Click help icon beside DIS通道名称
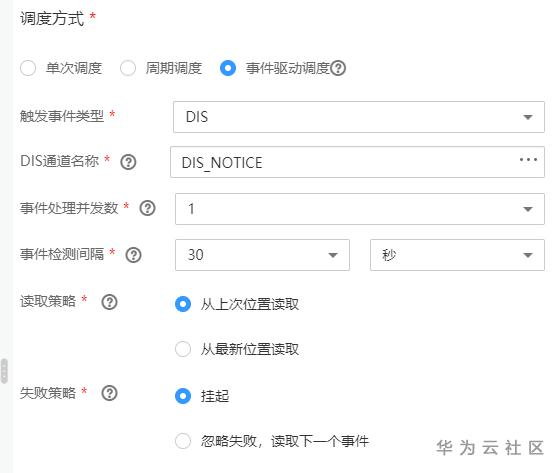This screenshot has width=557, height=473. coord(128,162)
